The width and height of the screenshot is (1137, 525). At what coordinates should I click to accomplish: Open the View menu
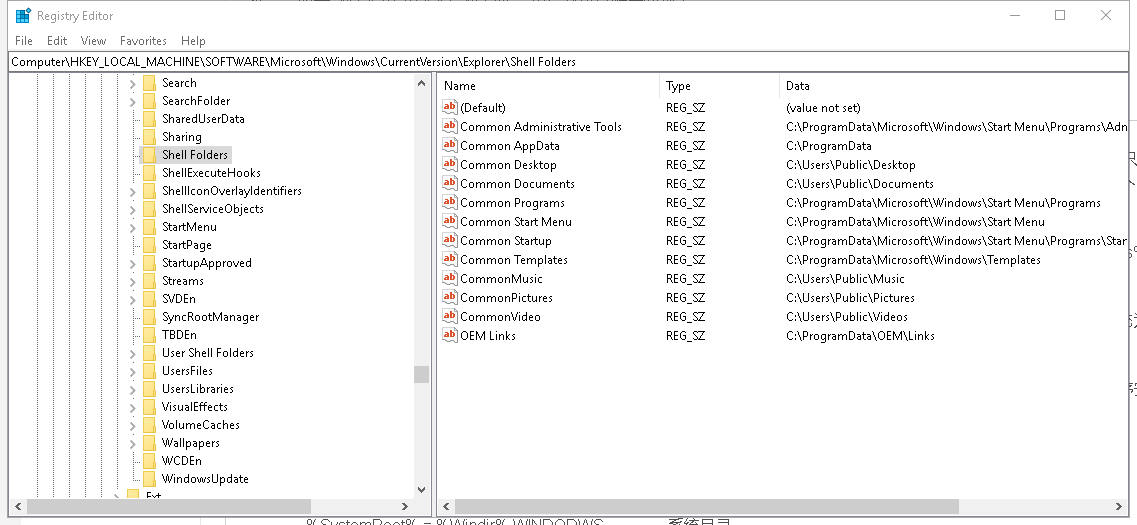click(x=93, y=41)
